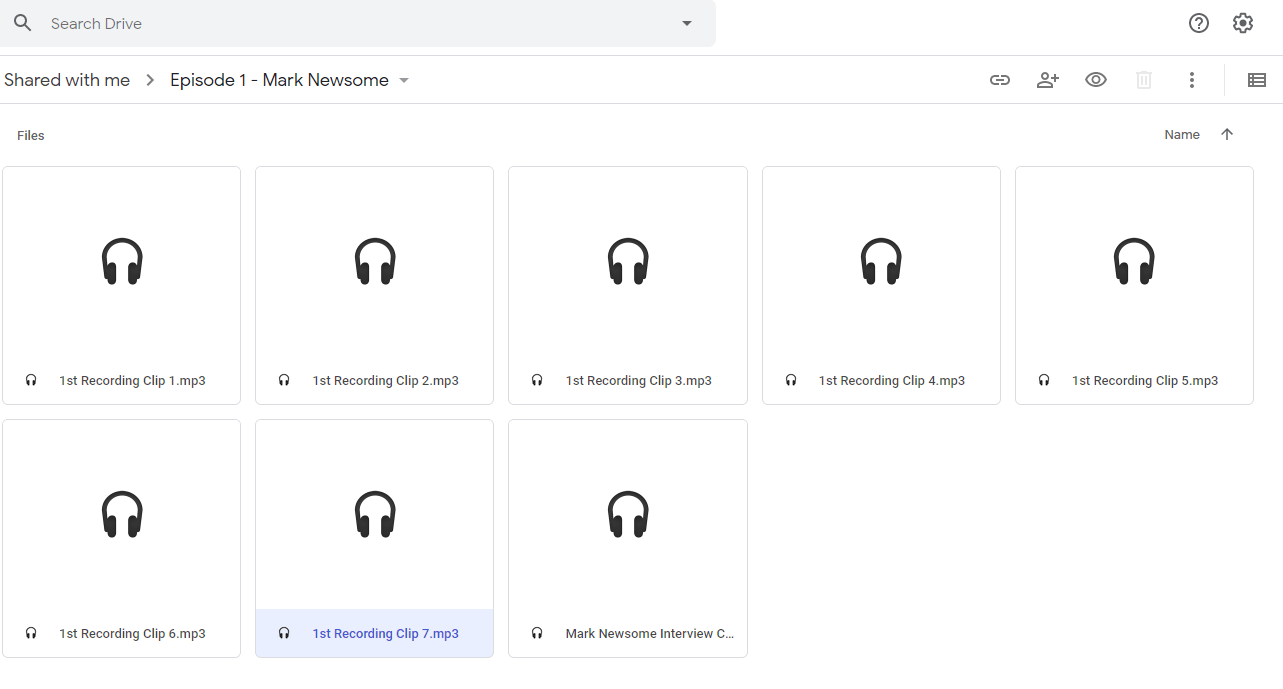Open the Help question mark icon
1283x689 pixels.
[x=1199, y=23]
